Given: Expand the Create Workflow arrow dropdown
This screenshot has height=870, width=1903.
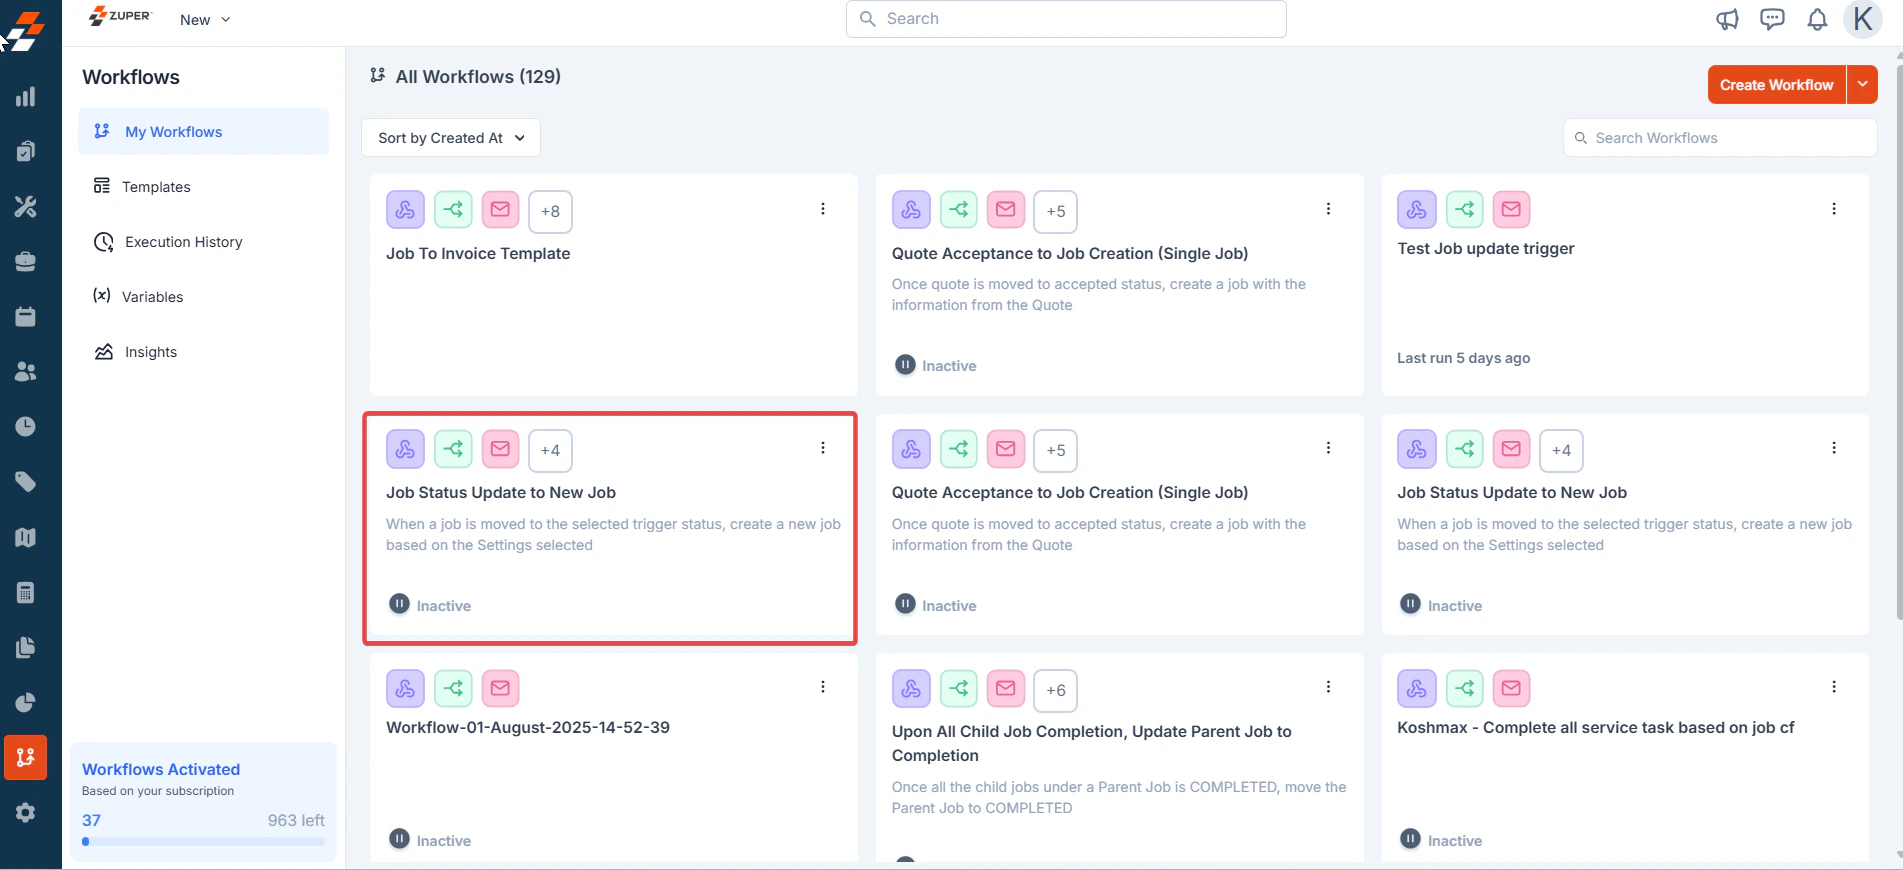Looking at the screenshot, I should [1862, 85].
